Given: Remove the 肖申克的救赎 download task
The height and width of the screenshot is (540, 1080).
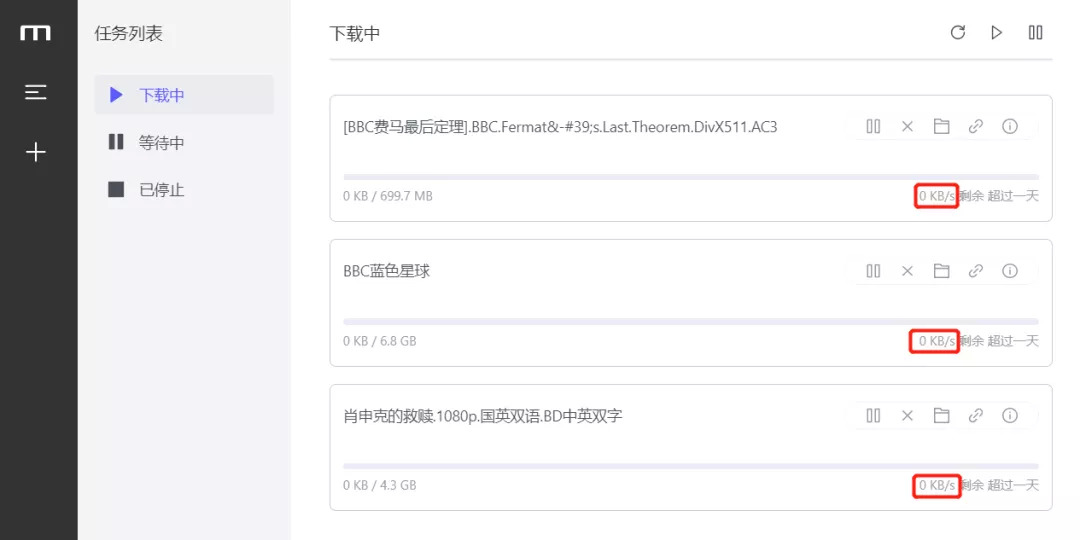Looking at the screenshot, I should click(x=908, y=415).
